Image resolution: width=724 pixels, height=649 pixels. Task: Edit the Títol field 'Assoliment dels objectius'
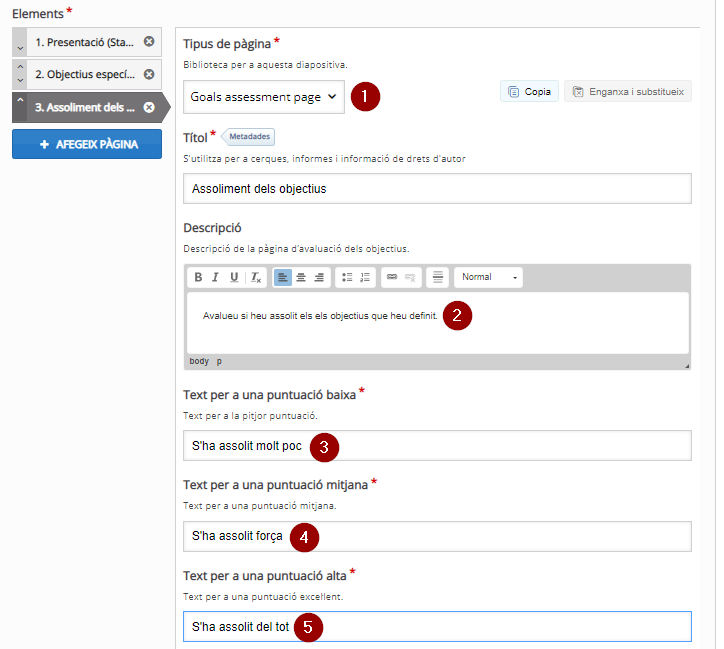(437, 188)
